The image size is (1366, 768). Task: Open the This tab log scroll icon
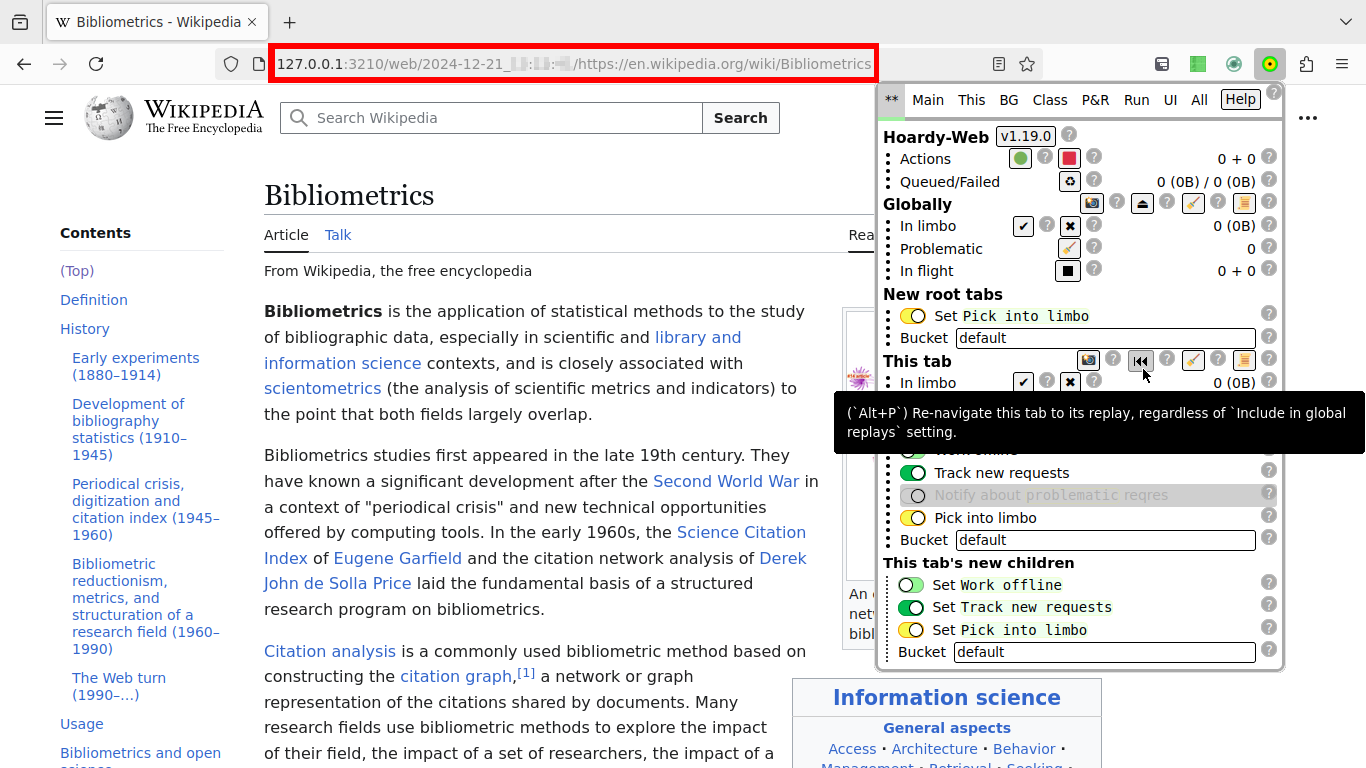[1244, 360]
